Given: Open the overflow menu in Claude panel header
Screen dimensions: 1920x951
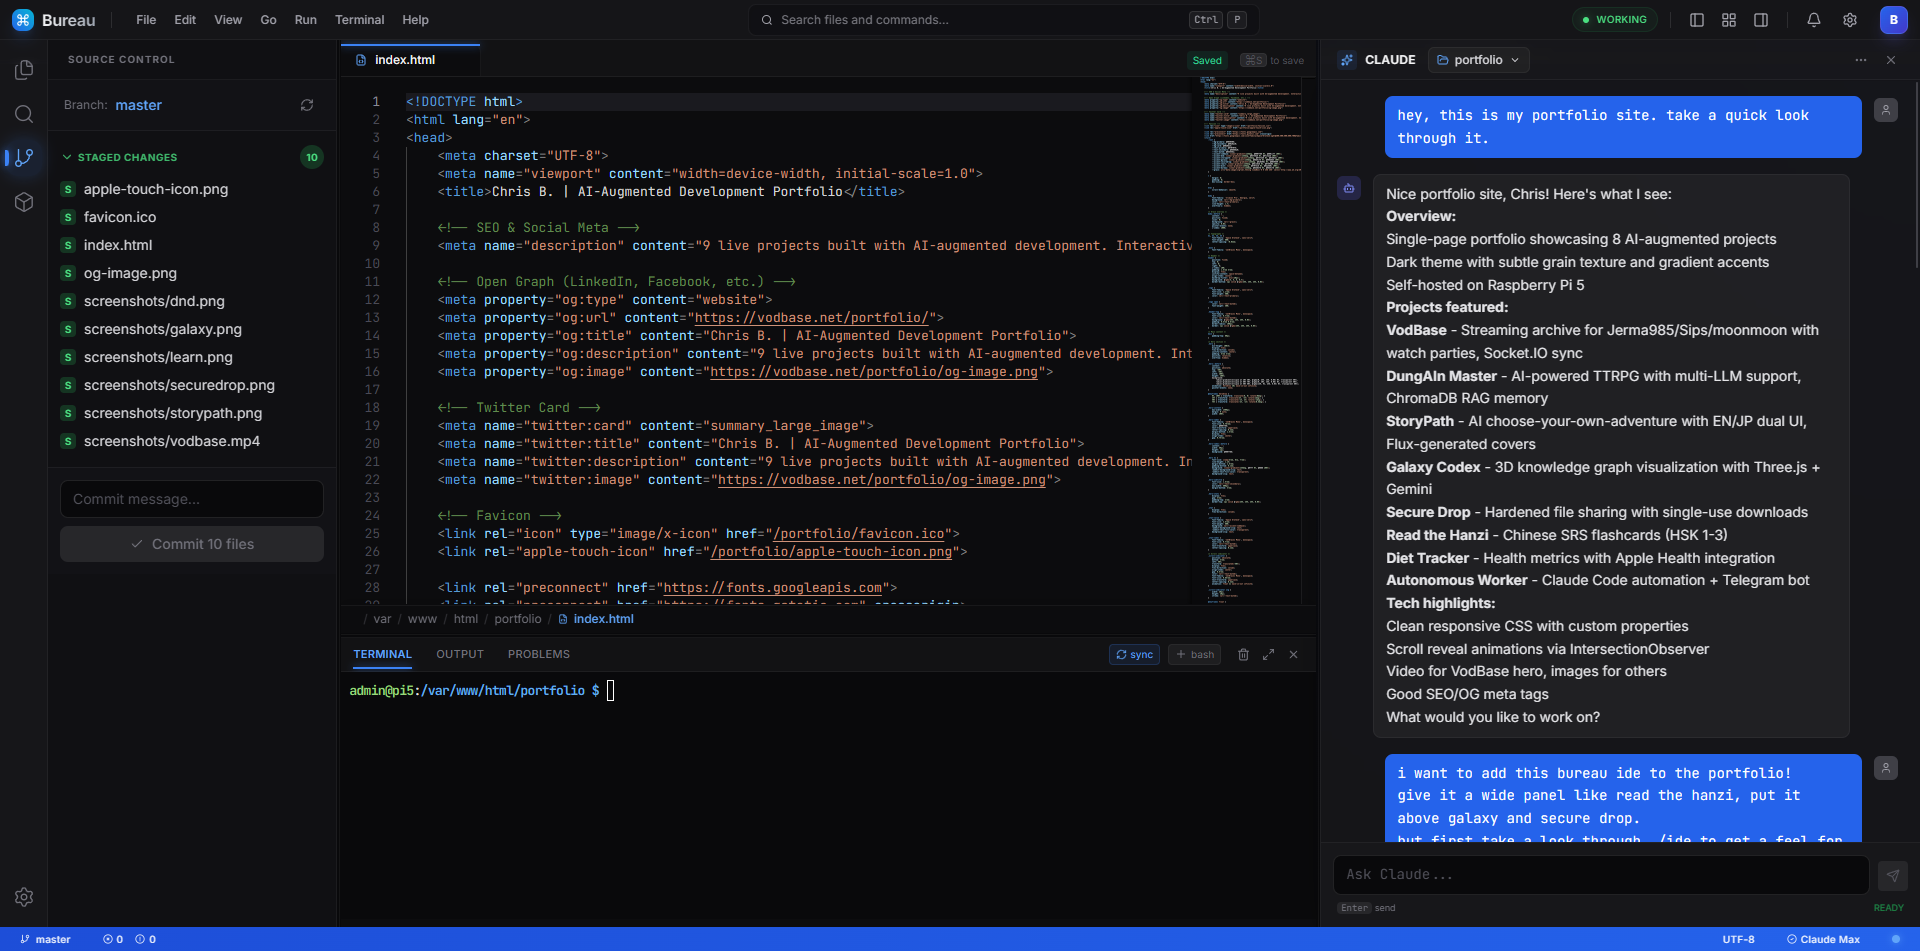Looking at the screenshot, I should pyautogui.click(x=1860, y=60).
